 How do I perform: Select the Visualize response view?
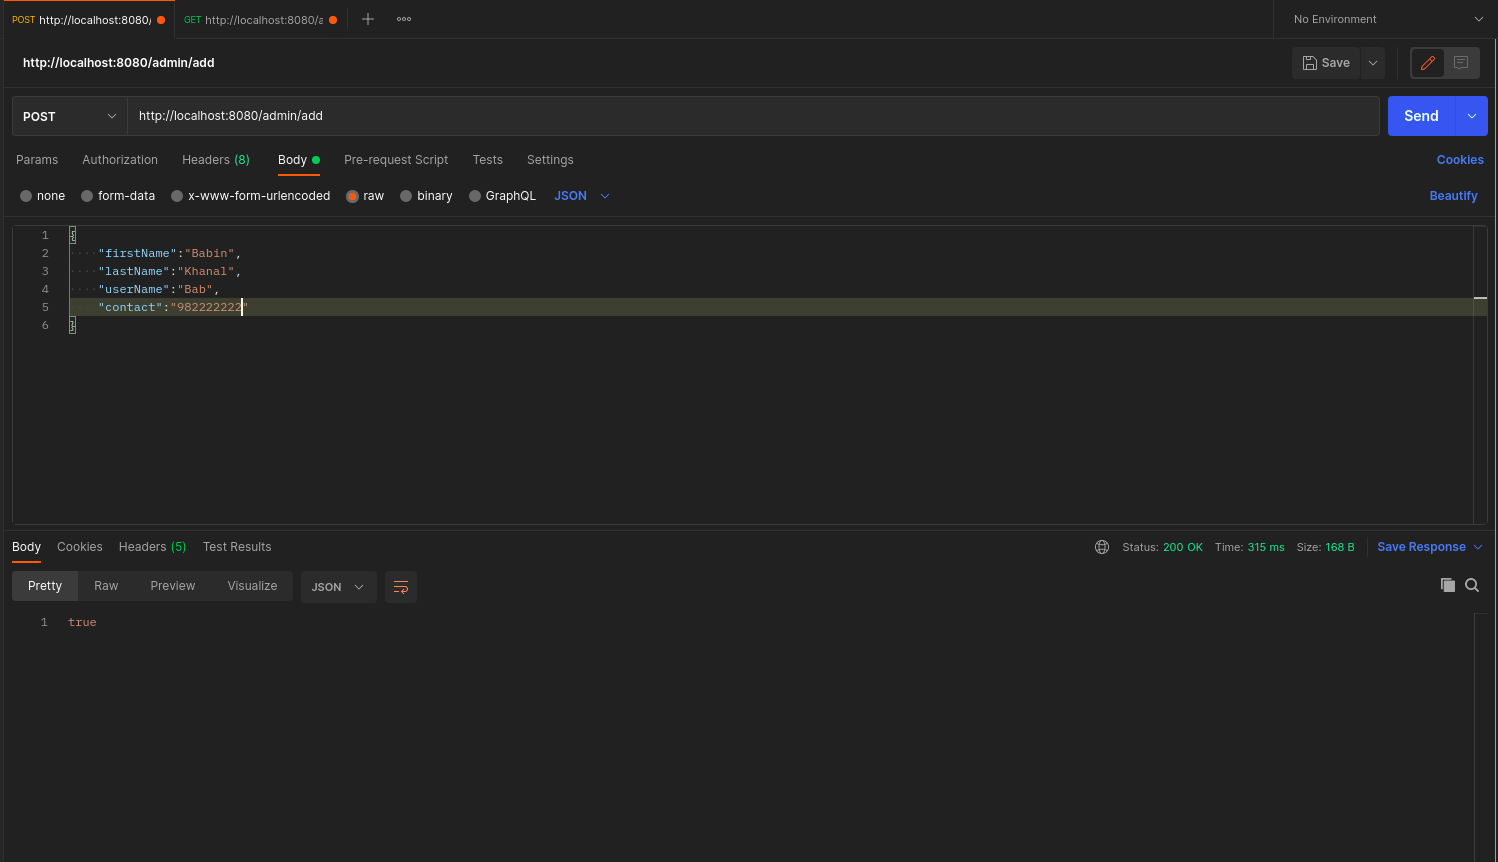252,586
